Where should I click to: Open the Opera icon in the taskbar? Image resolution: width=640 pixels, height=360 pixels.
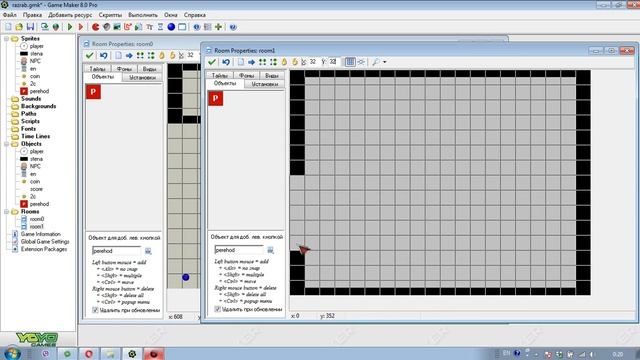pyautogui.click(x=89, y=354)
